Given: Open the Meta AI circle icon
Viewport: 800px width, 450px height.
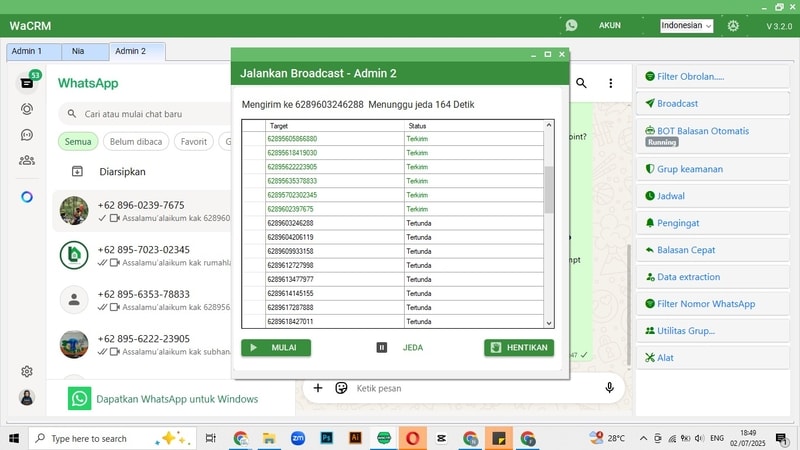Looking at the screenshot, I should [x=27, y=197].
